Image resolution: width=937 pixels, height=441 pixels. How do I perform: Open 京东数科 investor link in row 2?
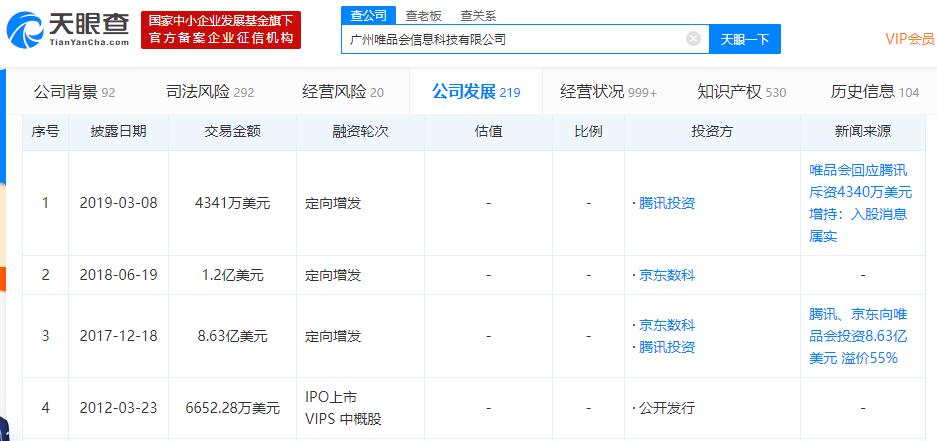pyautogui.click(x=666, y=274)
